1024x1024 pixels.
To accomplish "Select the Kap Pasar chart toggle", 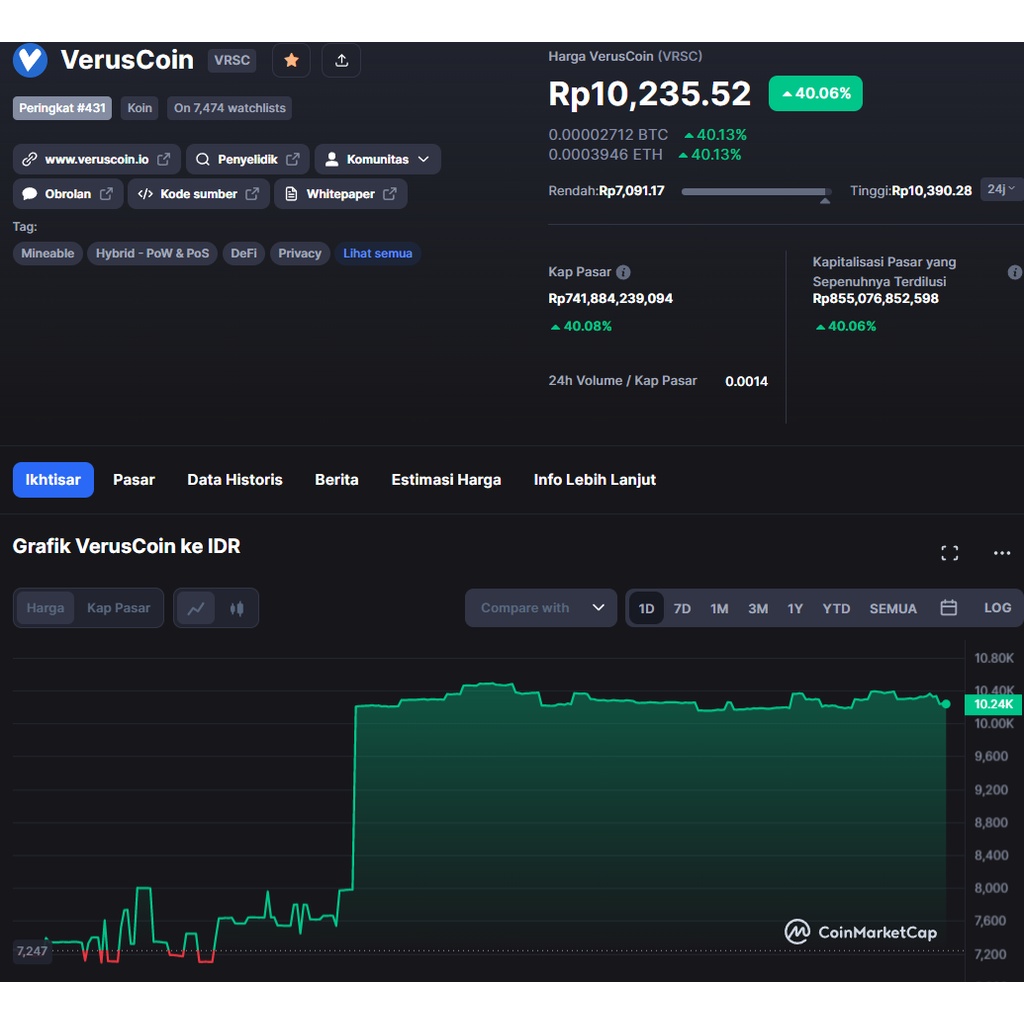I will pos(118,608).
